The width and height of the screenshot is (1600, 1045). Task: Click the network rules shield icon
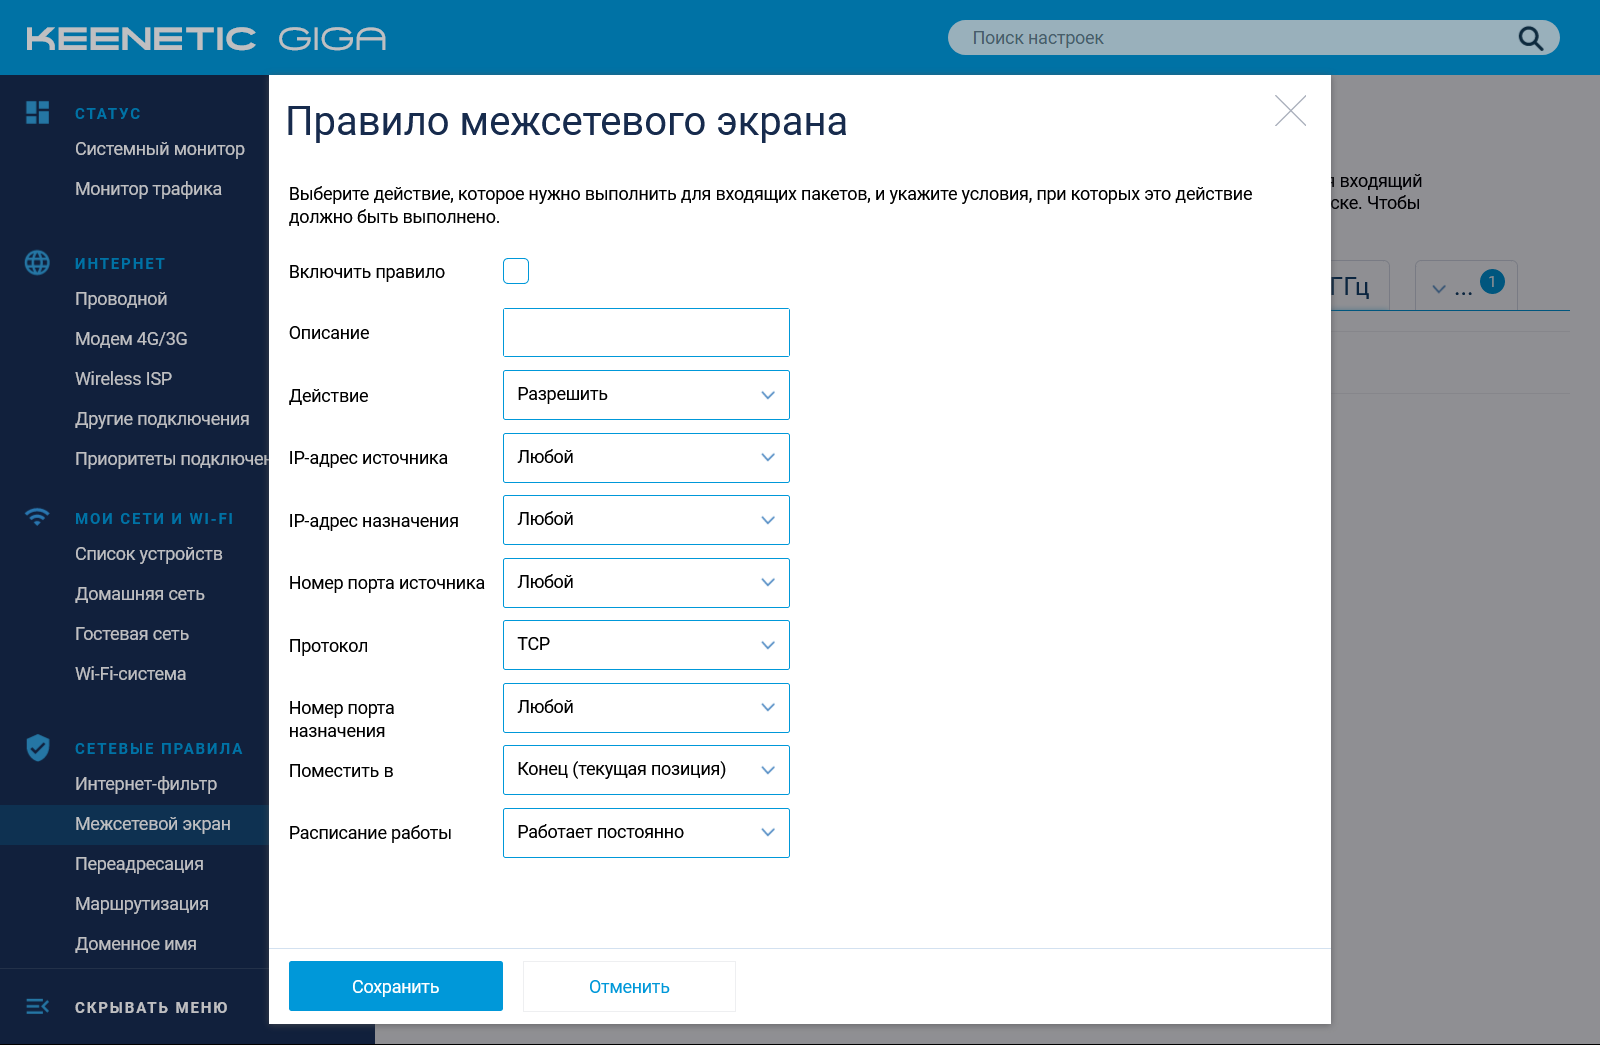[38, 747]
